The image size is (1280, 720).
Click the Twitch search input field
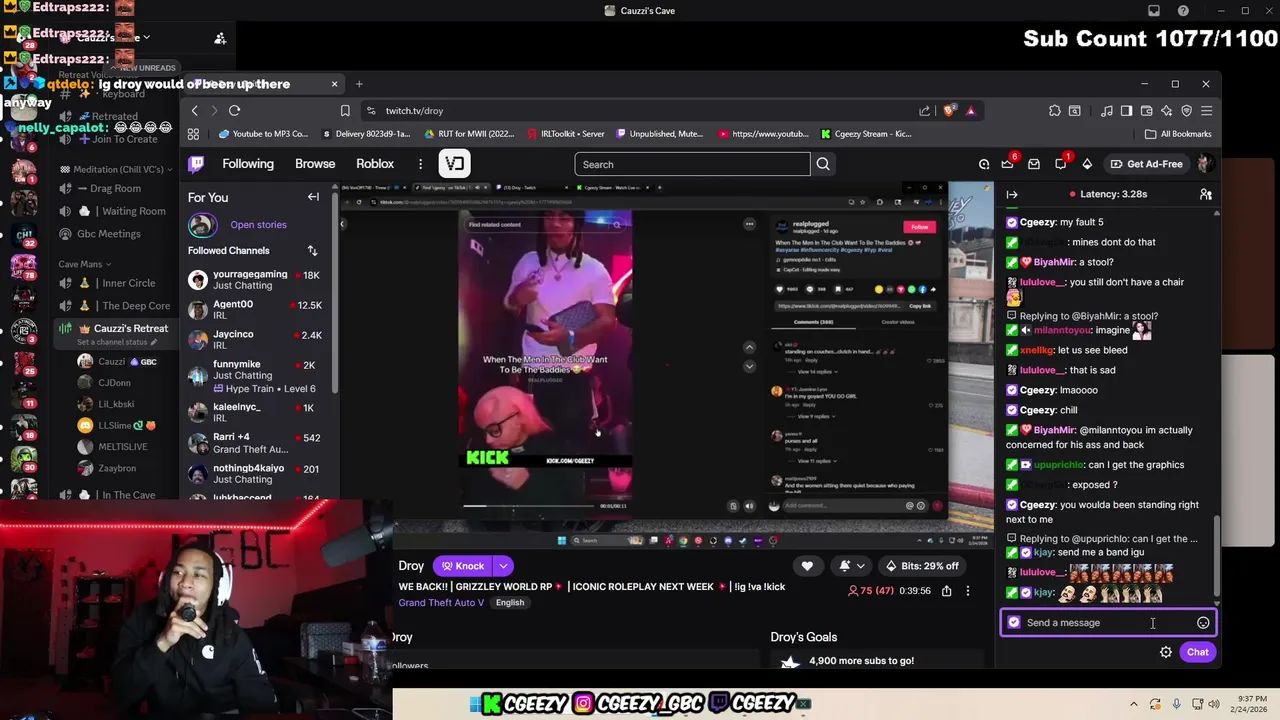pos(692,164)
